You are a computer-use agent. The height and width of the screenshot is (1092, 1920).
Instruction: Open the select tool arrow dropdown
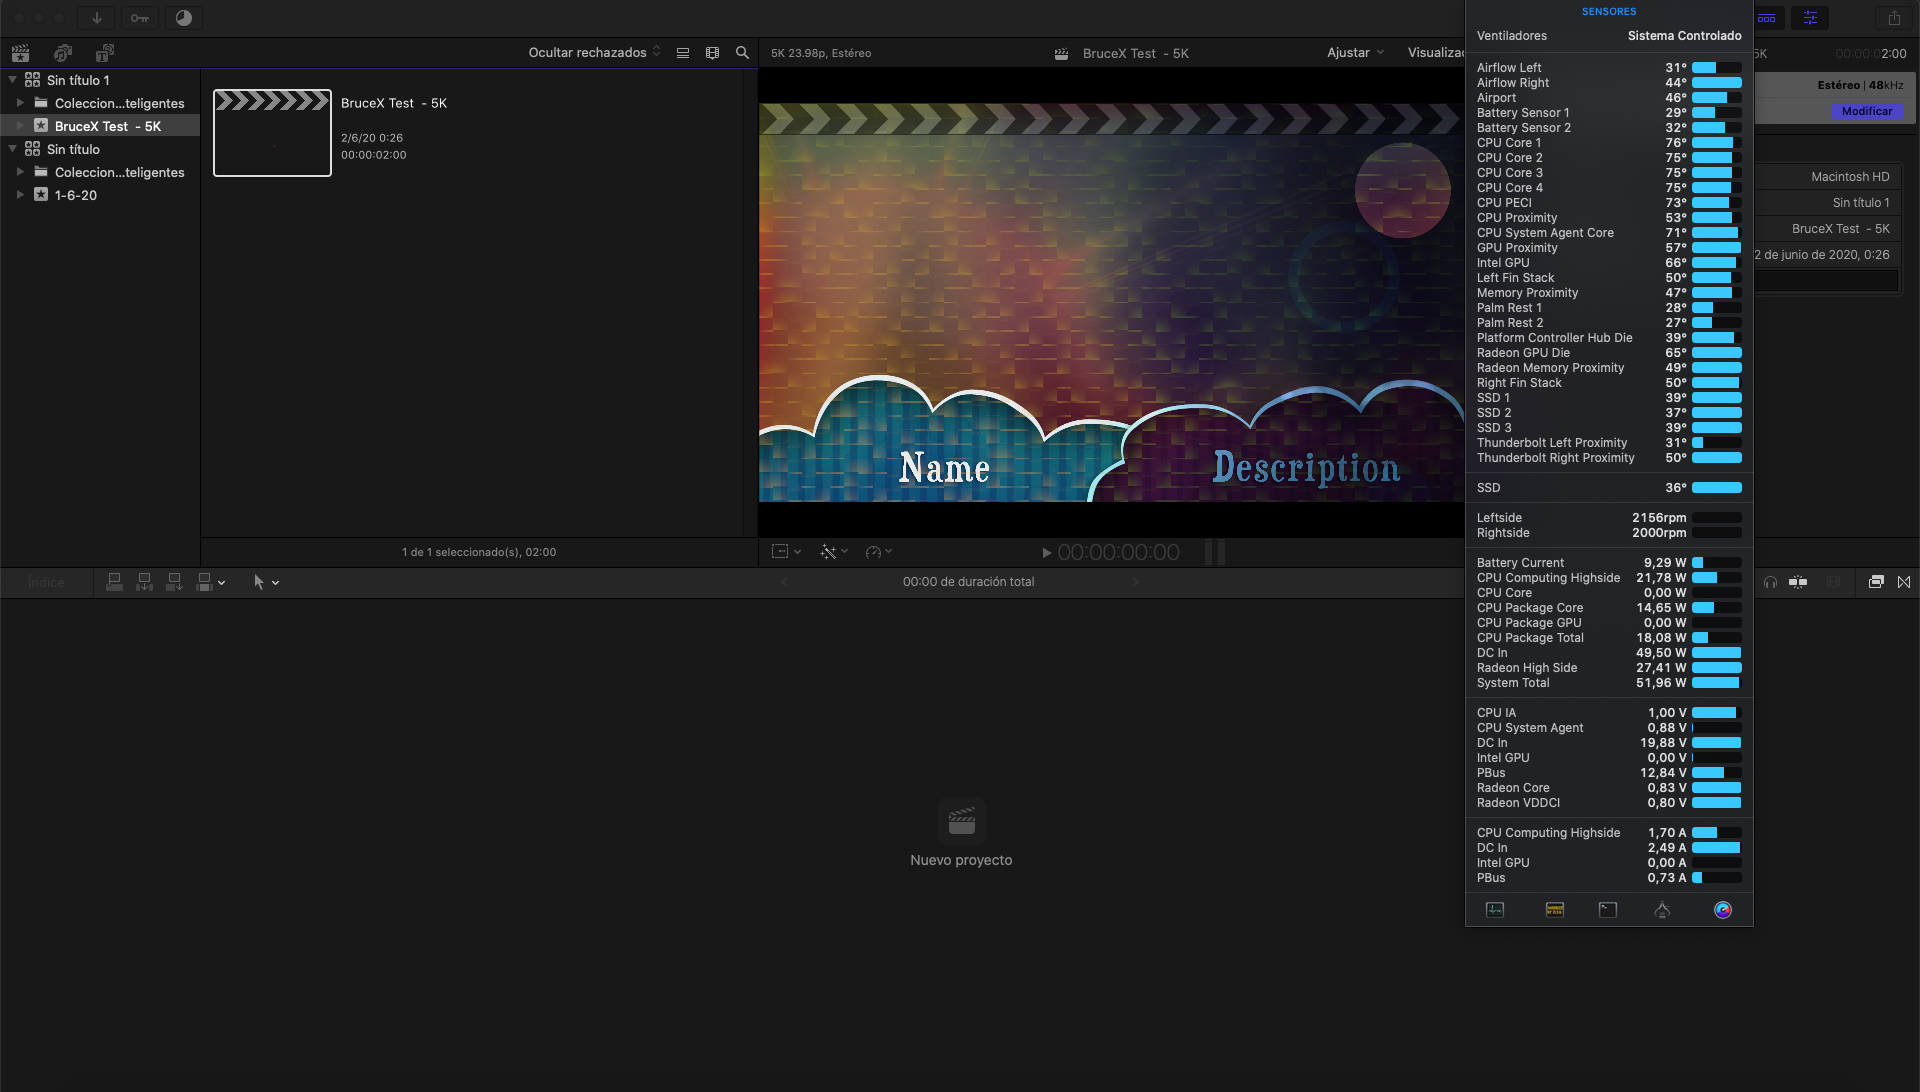click(266, 582)
